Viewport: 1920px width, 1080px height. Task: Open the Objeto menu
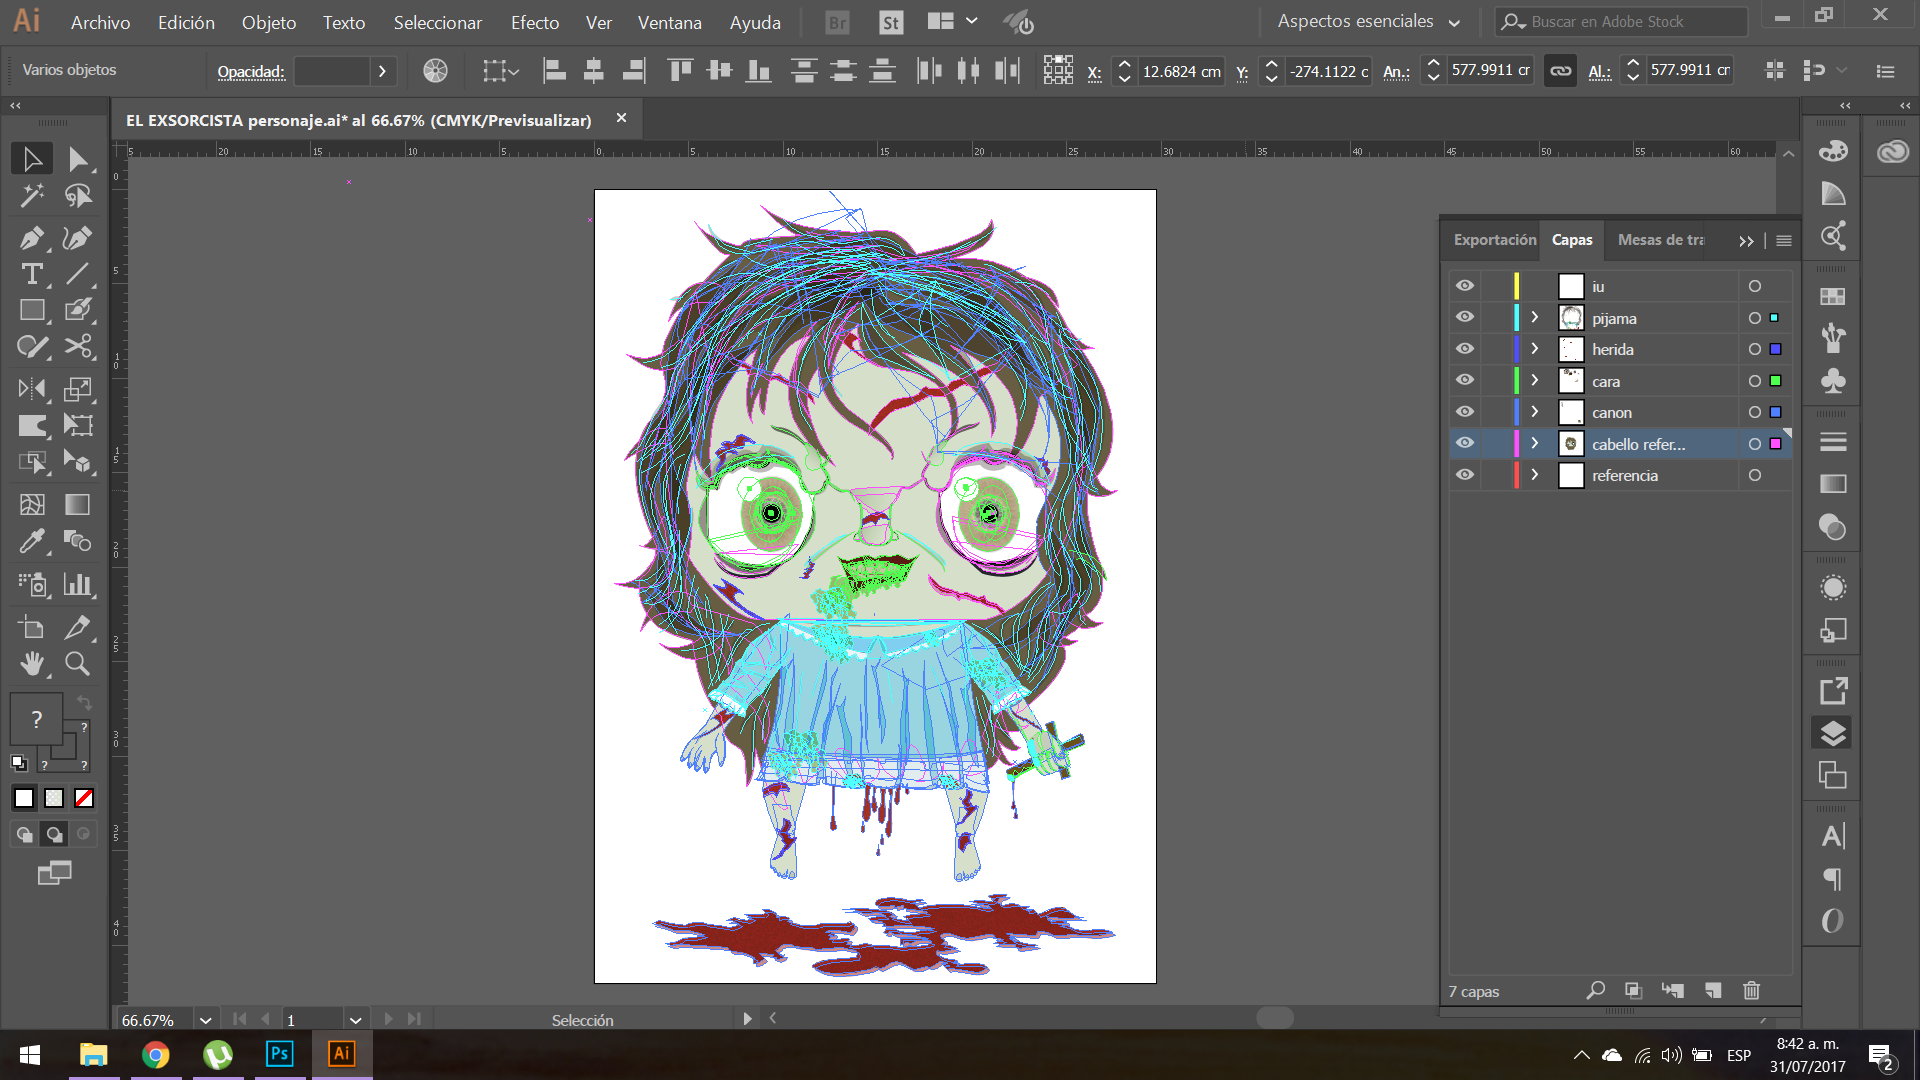coord(269,22)
